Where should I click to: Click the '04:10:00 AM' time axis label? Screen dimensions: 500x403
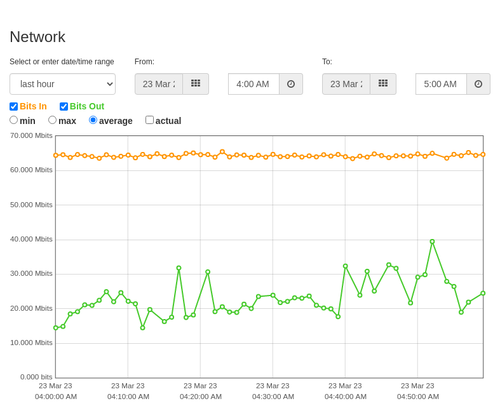coord(128,397)
